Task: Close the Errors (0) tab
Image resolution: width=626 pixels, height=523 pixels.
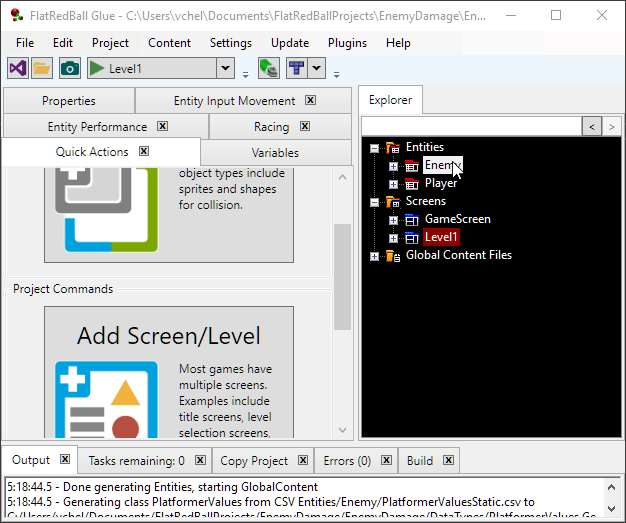Action: coord(385,461)
